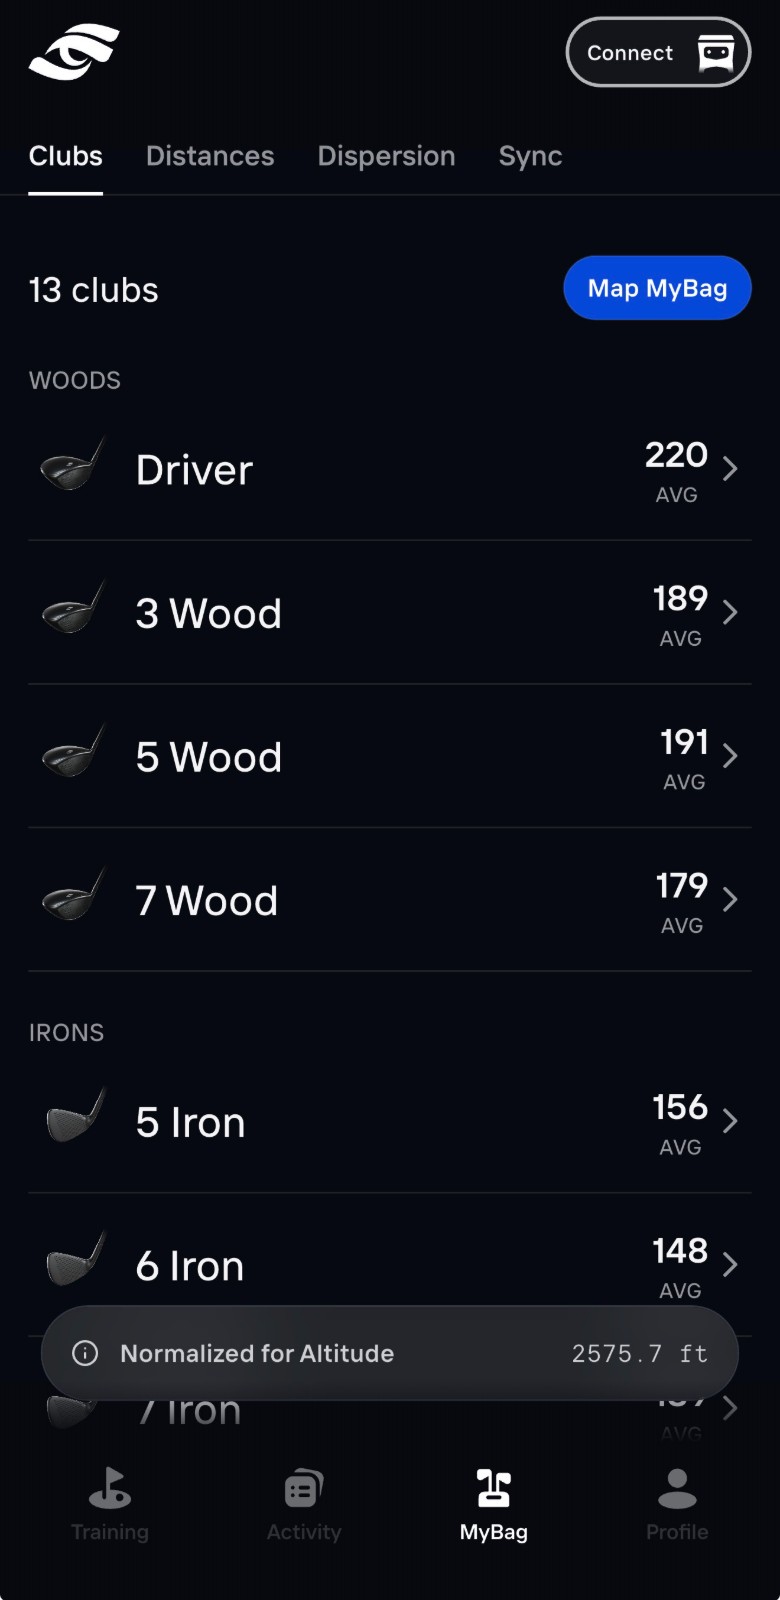780x1600 pixels.
Task: Expand the 5 Wood chevron arrow
Action: [x=730, y=755]
